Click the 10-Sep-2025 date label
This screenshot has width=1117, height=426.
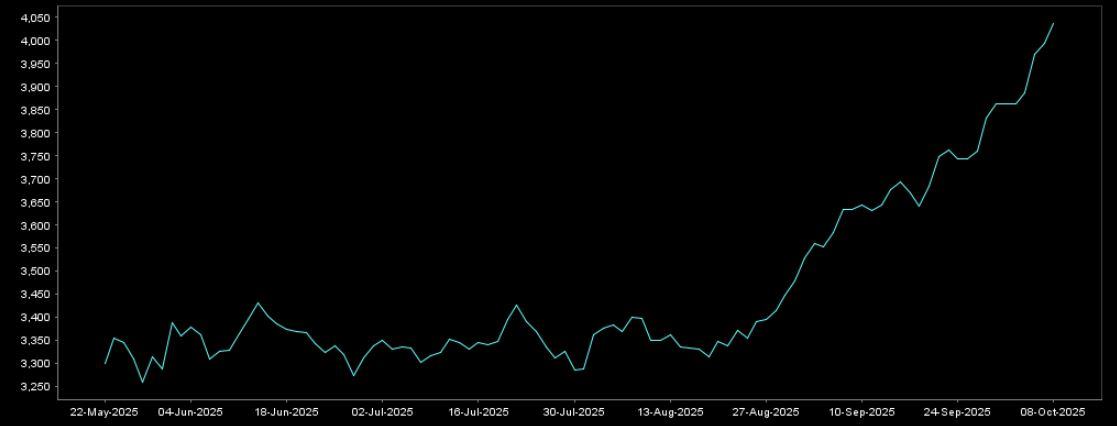pyautogui.click(x=862, y=412)
